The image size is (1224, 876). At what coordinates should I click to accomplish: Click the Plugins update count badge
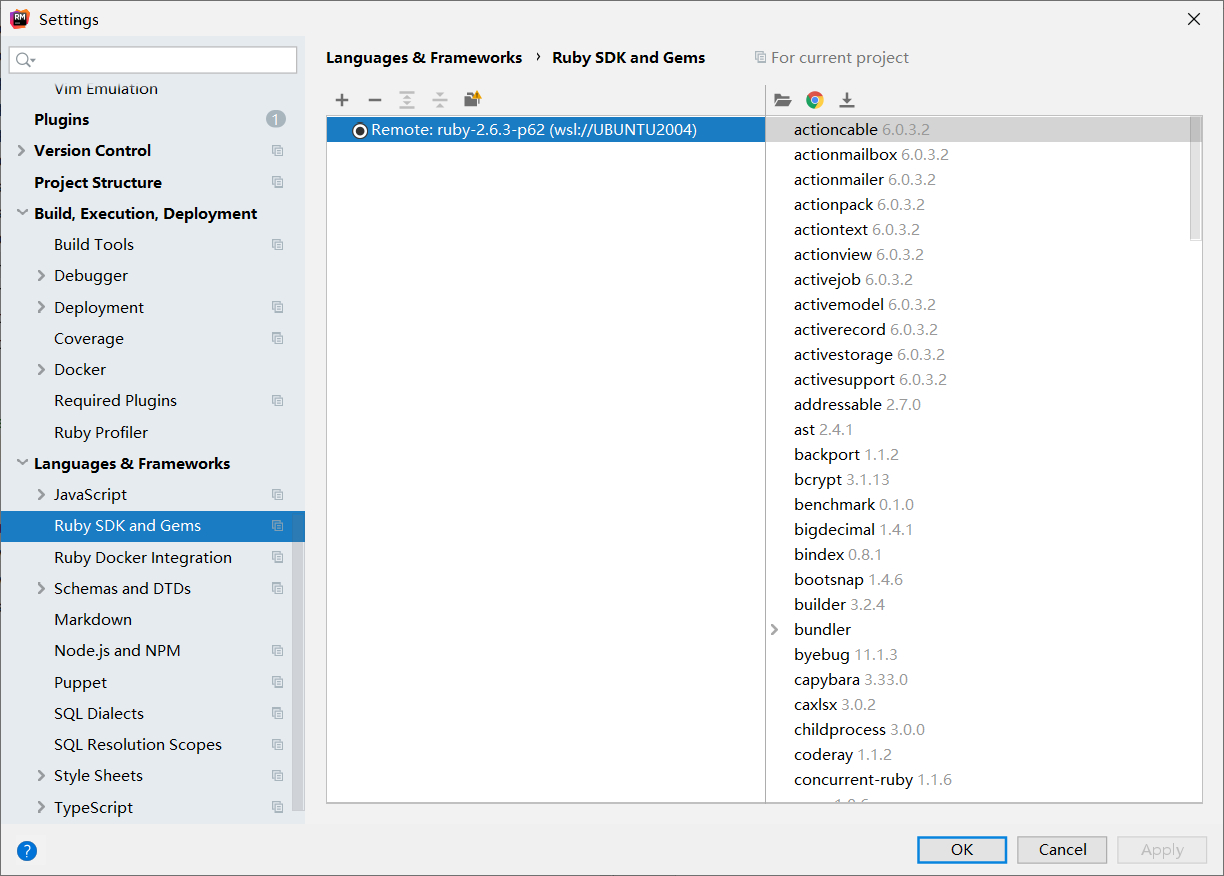[x=276, y=120]
